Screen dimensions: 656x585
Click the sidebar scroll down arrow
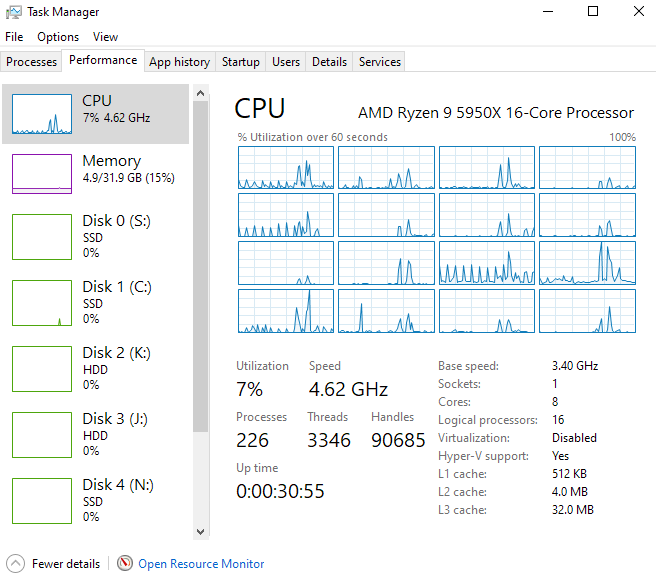tap(200, 532)
